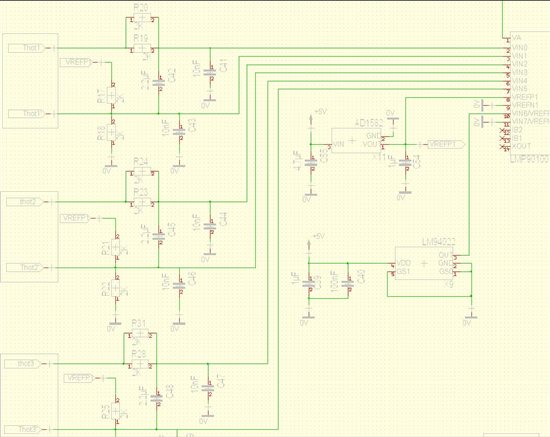
Task: Click the VA pin label on LMP90100
Action: pos(516,38)
